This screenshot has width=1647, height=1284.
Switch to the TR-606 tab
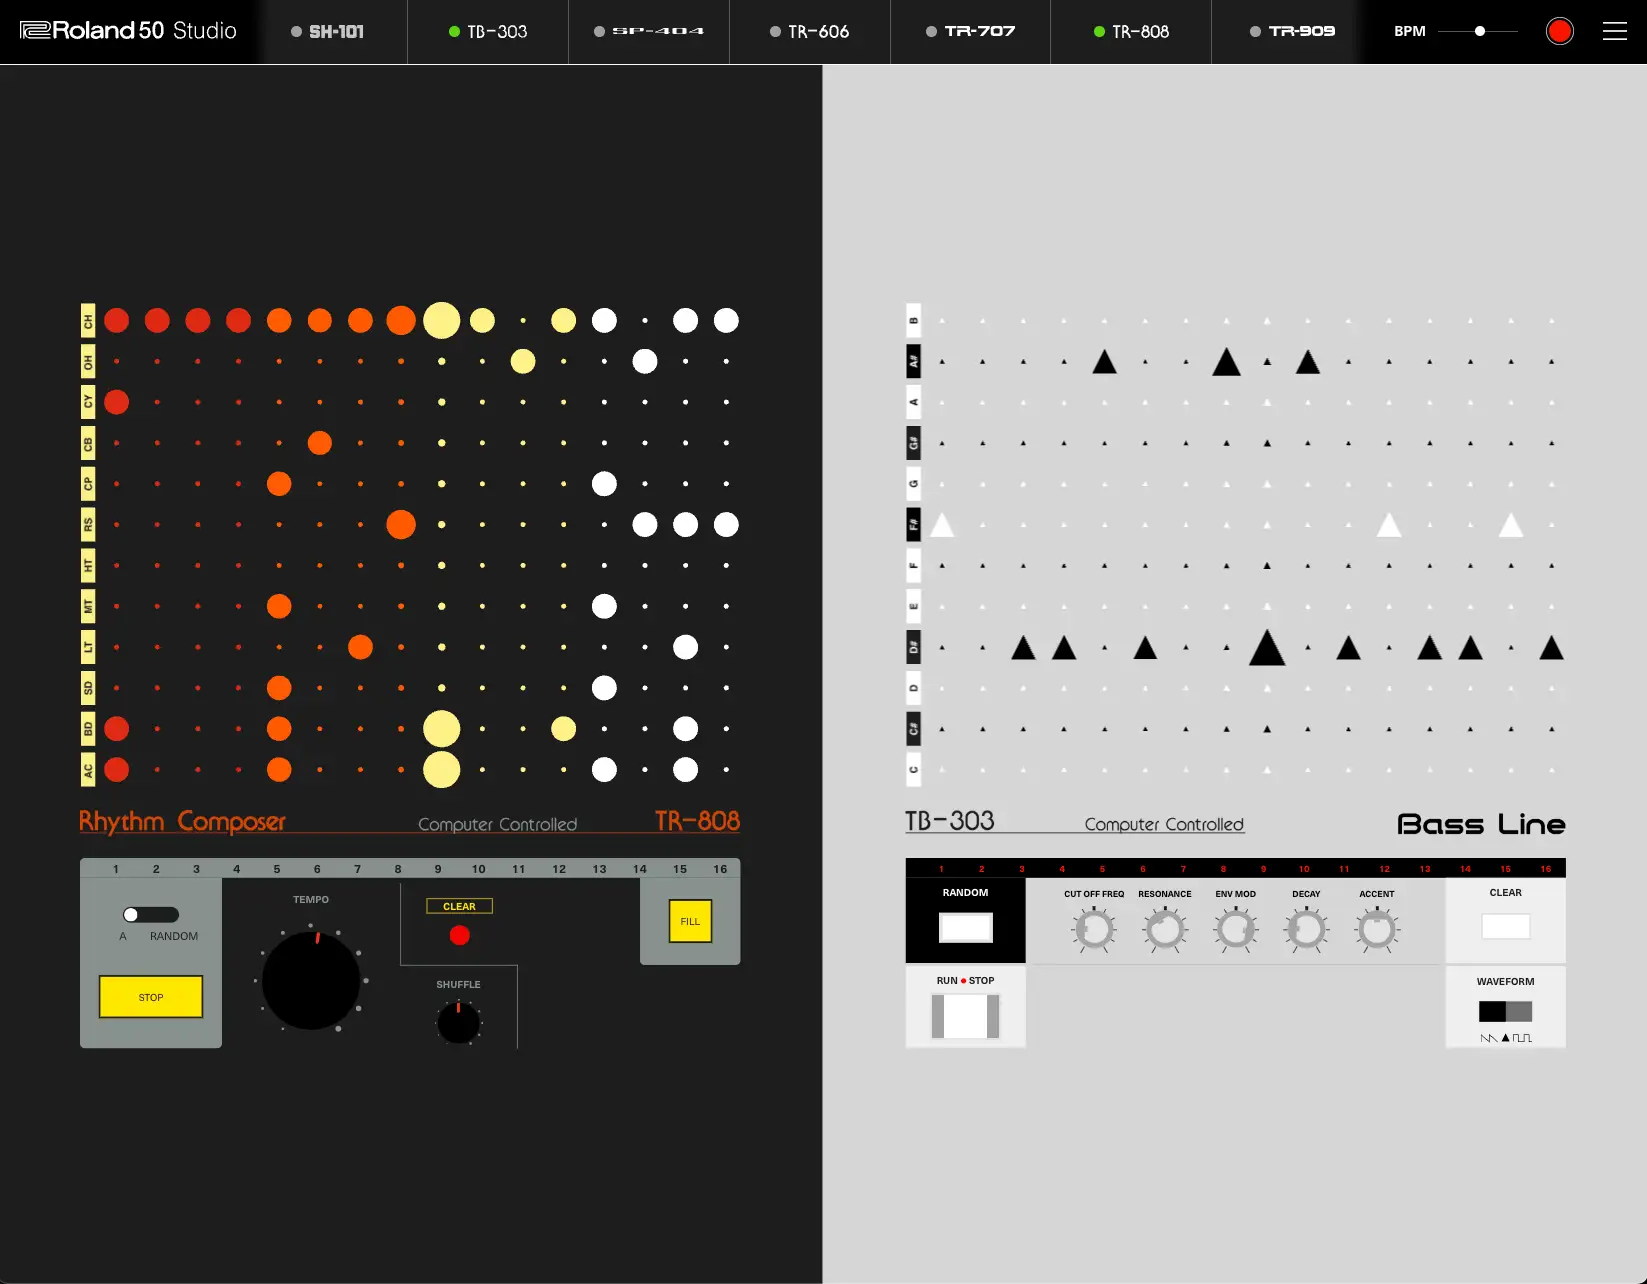pyautogui.click(x=810, y=32)
